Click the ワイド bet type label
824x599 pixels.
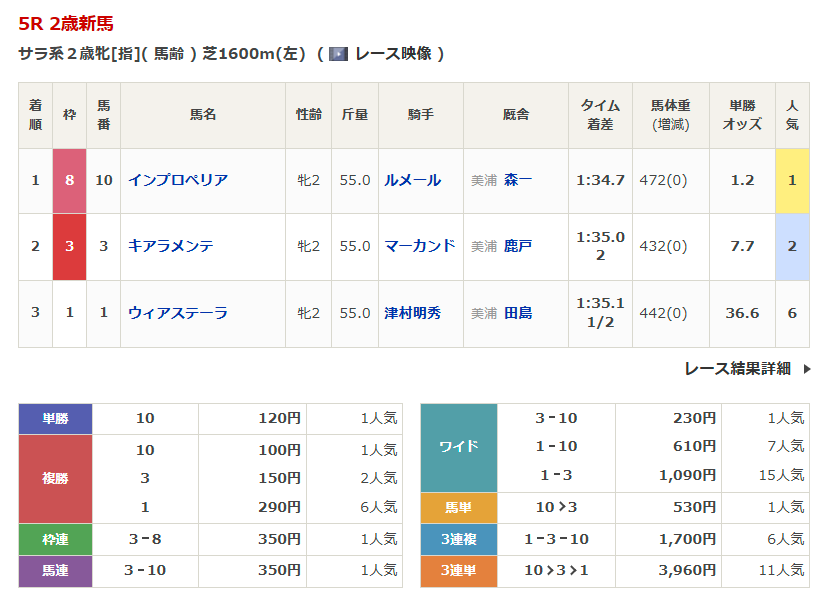(x=458, y=447)
